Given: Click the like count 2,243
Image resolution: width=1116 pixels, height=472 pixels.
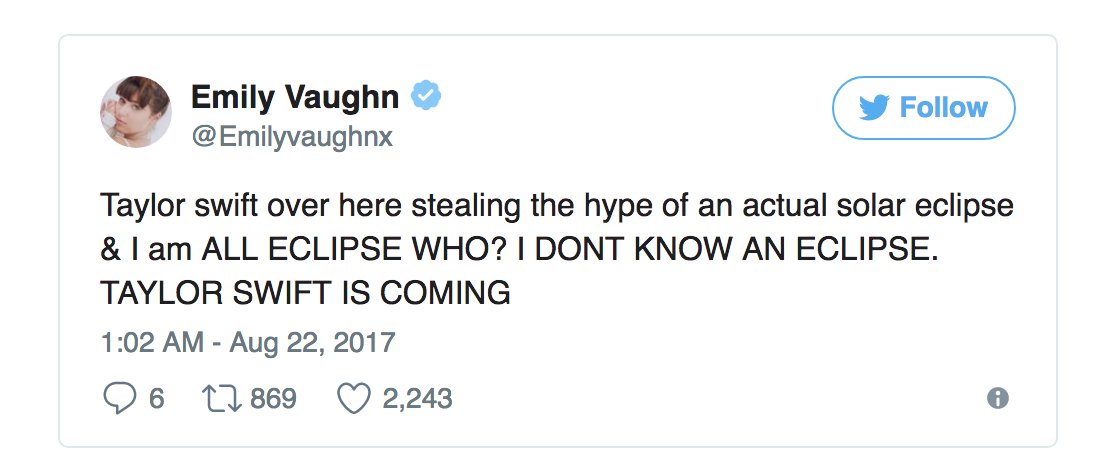Looking at the screenshot, I should click(x=415, y=399).
